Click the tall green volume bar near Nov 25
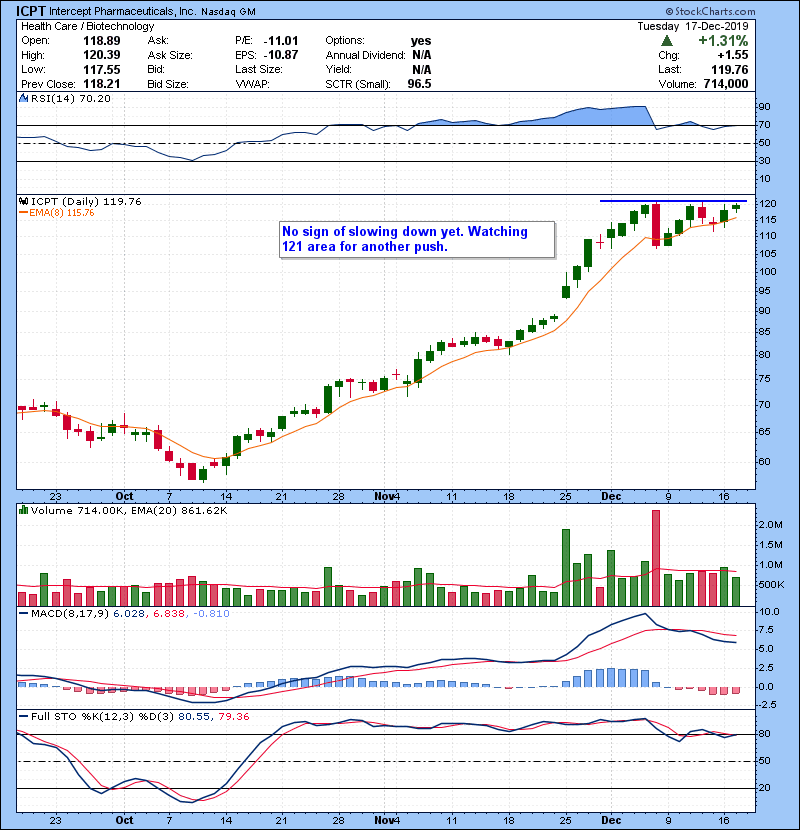Screen dimensions: 800x830 click(x=565, y=567)
